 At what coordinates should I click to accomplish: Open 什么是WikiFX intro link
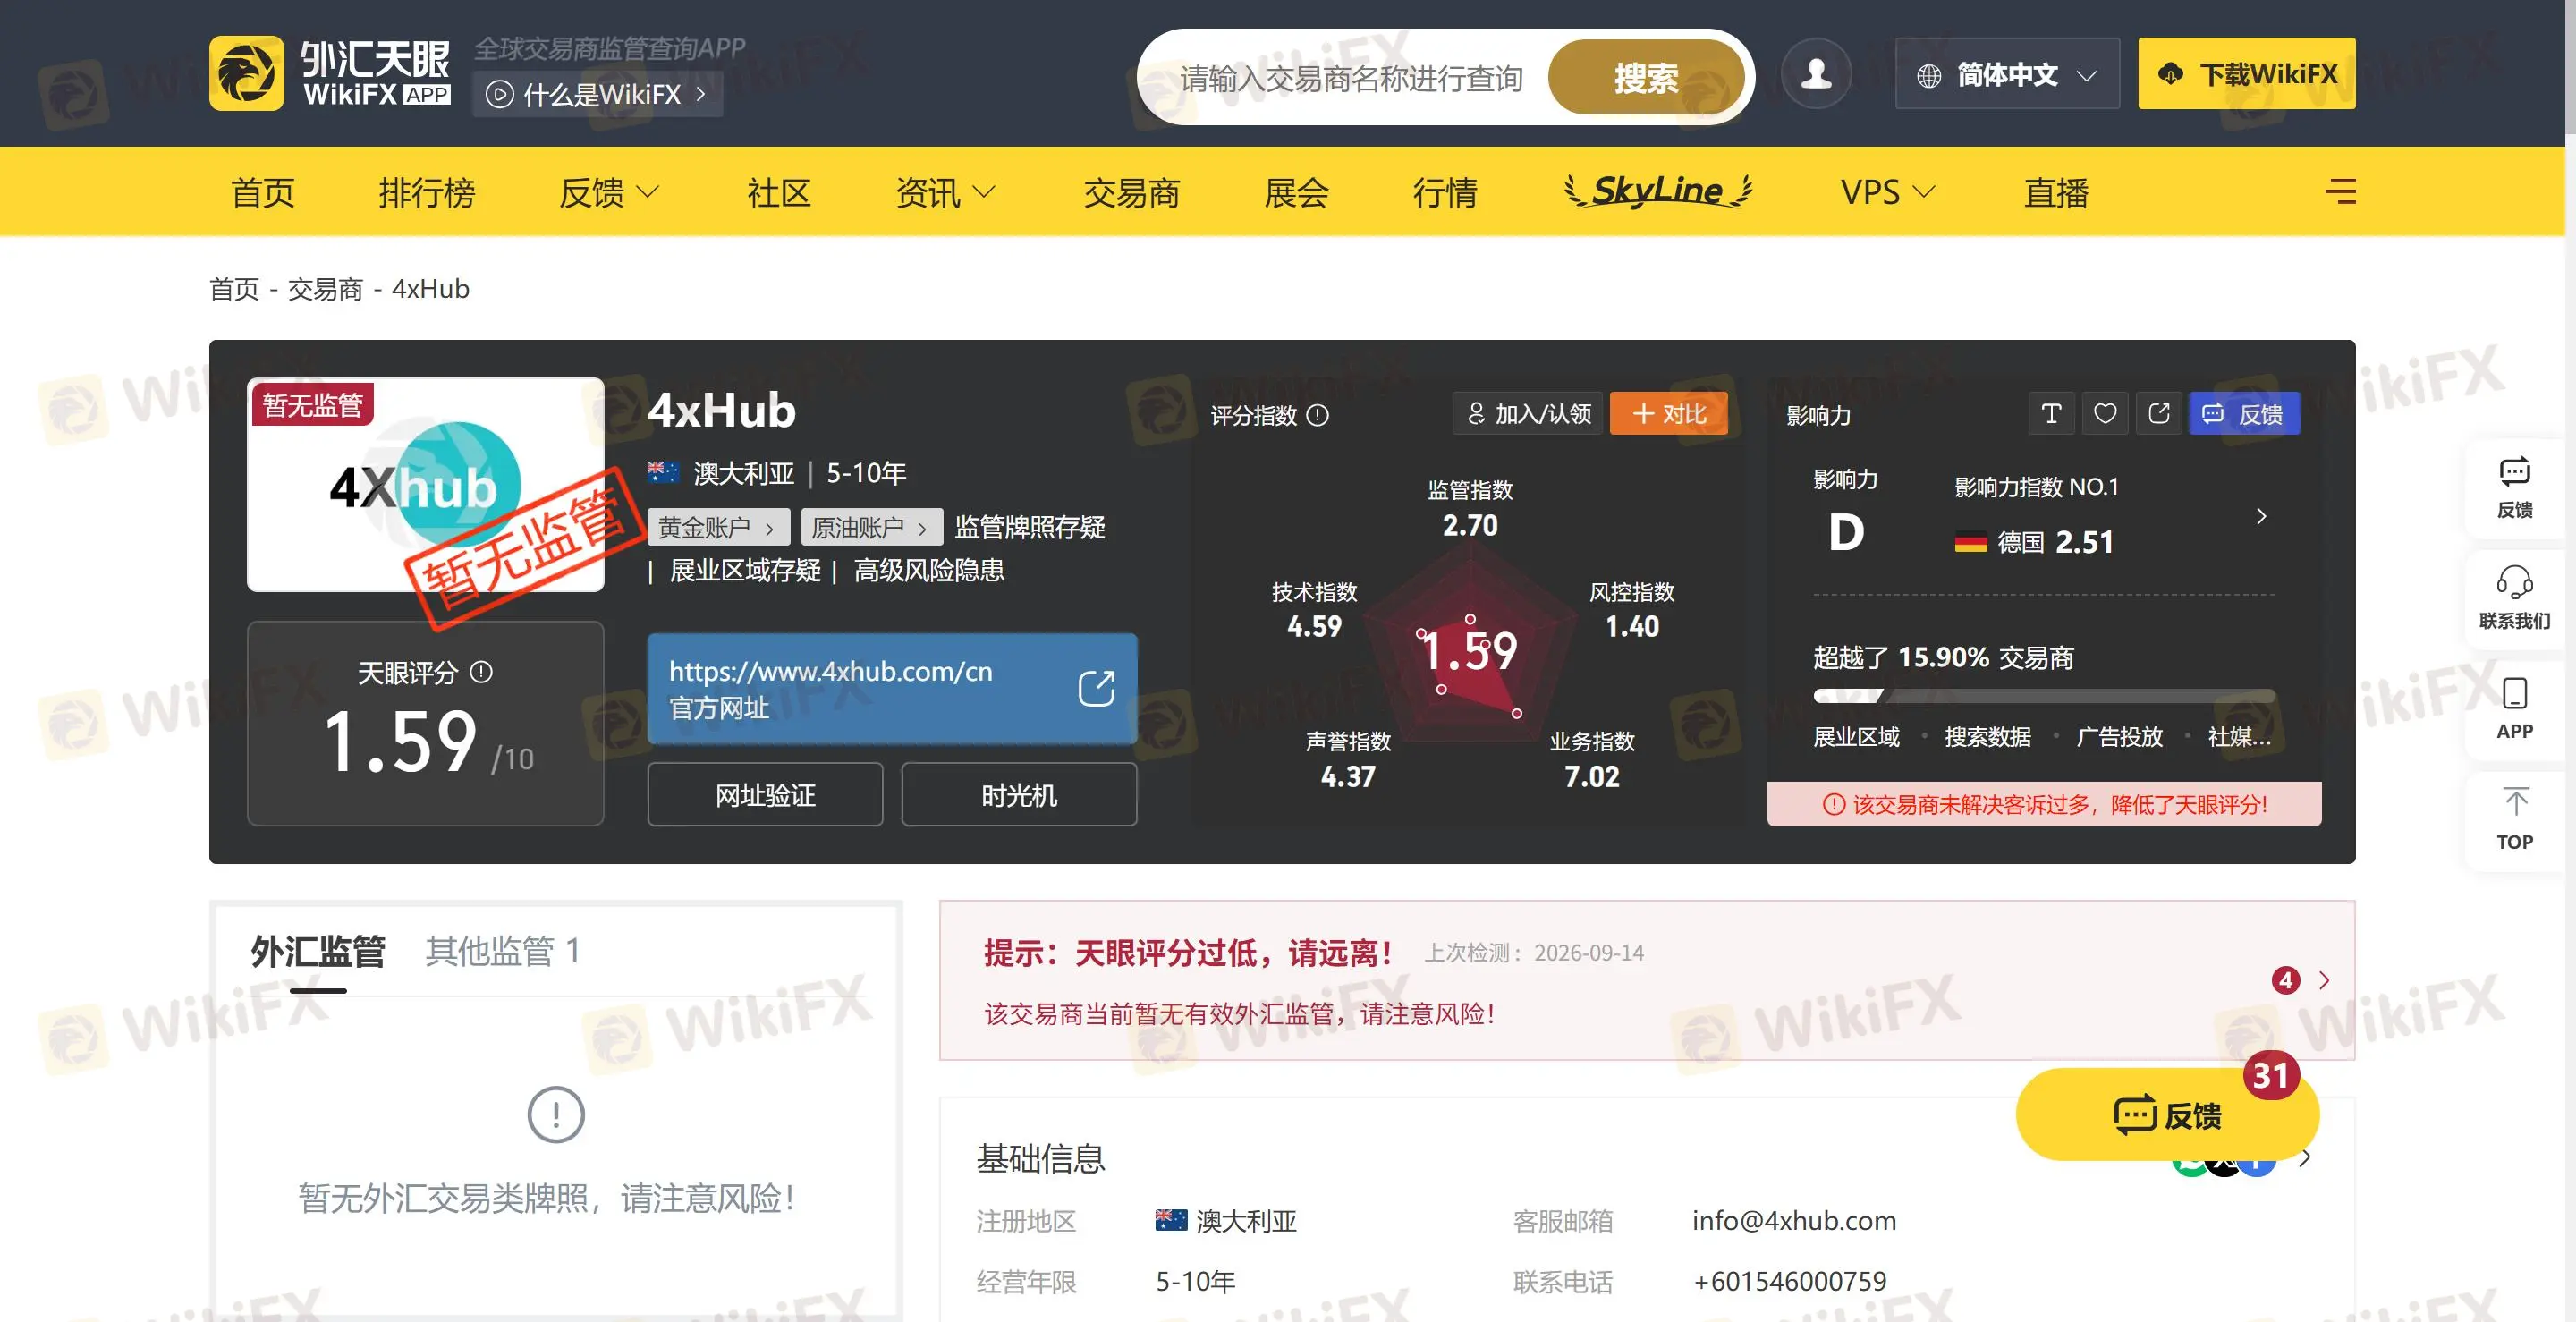[597, 95]
